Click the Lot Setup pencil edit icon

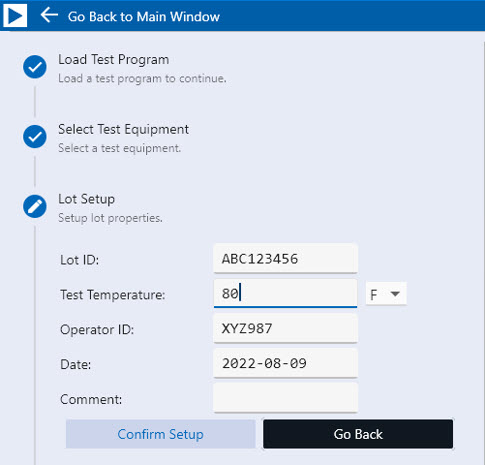[35, 206]
